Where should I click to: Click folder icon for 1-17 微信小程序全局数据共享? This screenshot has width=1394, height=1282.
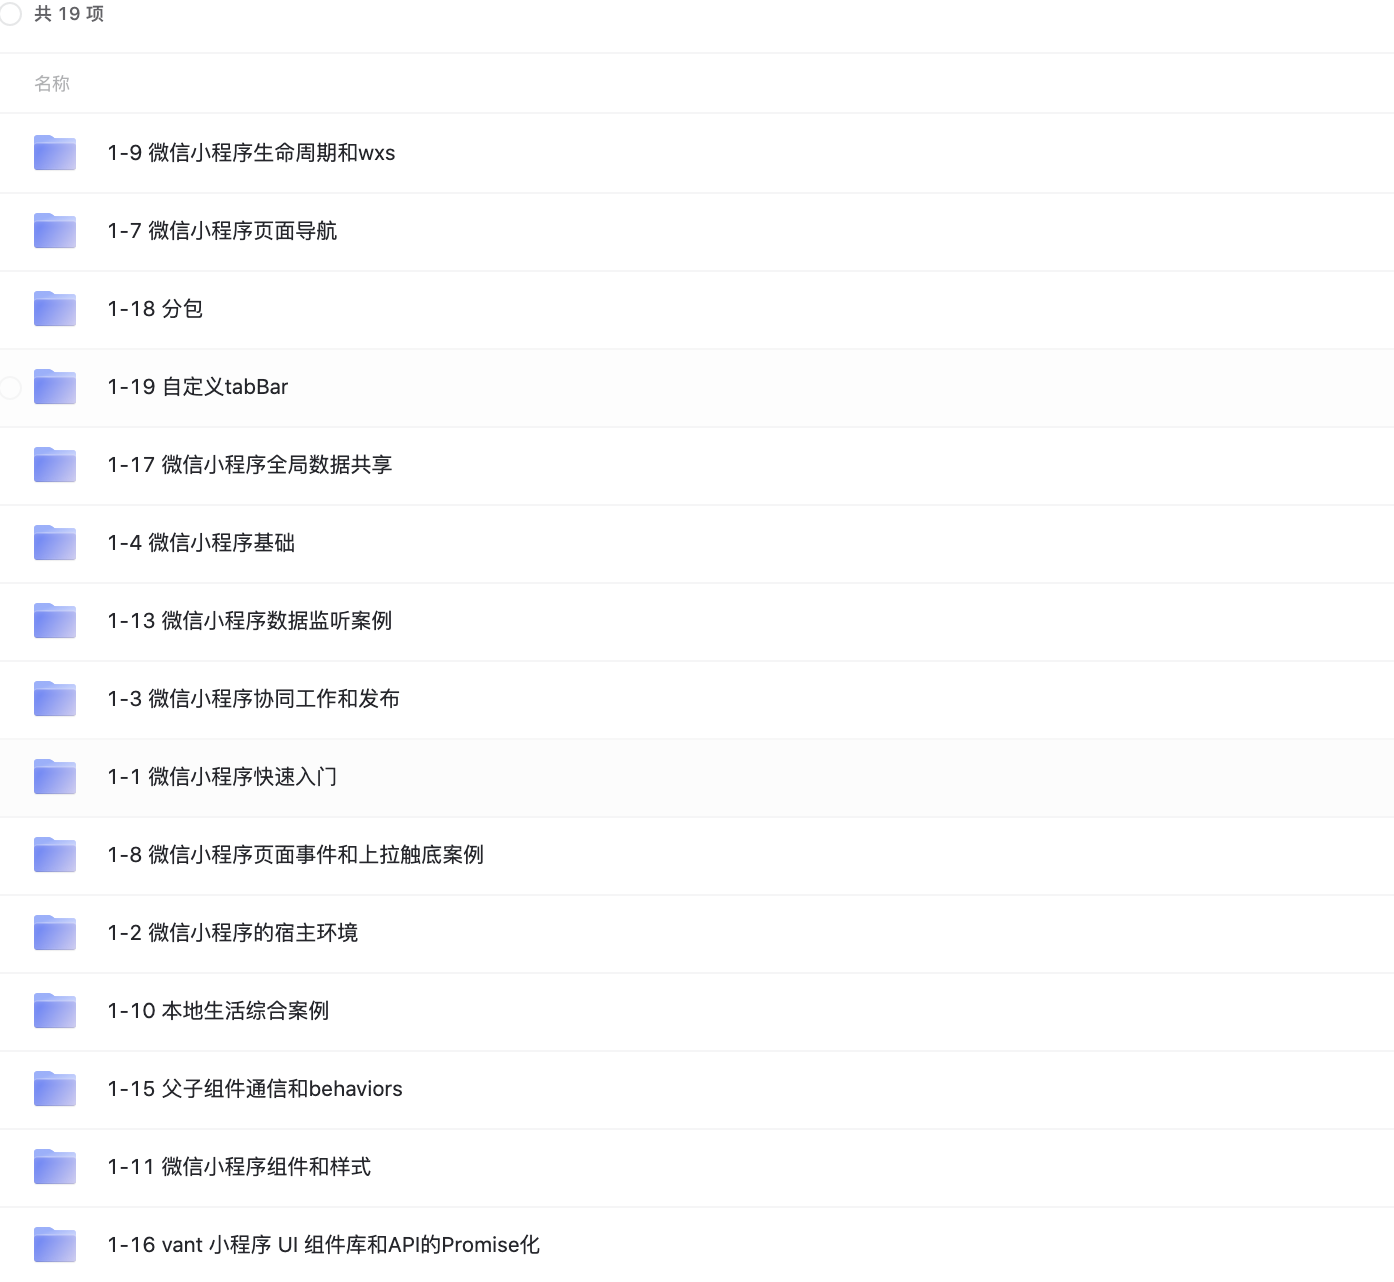tap(55, 465)
